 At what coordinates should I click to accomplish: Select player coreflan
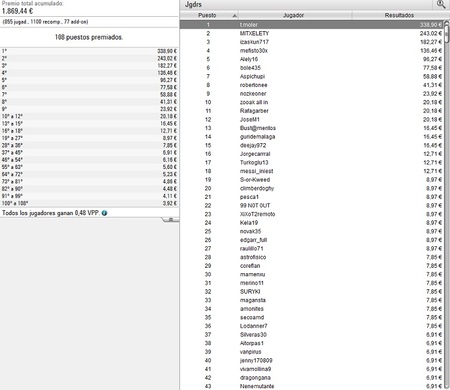point(250,266)
